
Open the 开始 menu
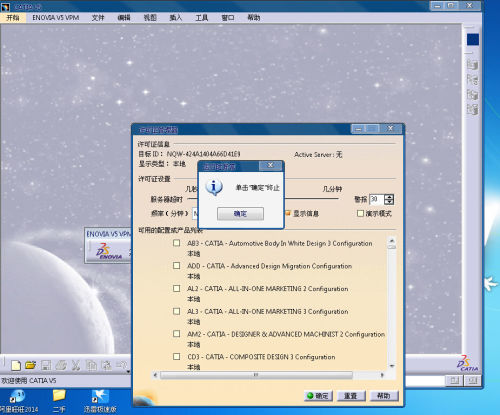(x=13, y=18)
